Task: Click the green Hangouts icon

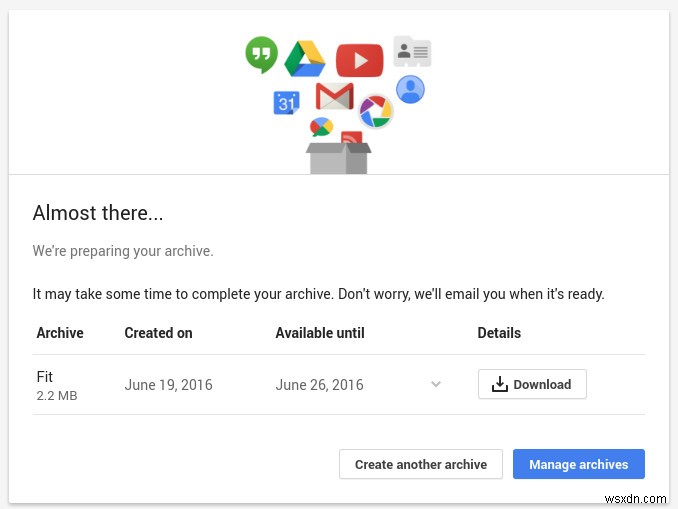Action: pos(262,54)
